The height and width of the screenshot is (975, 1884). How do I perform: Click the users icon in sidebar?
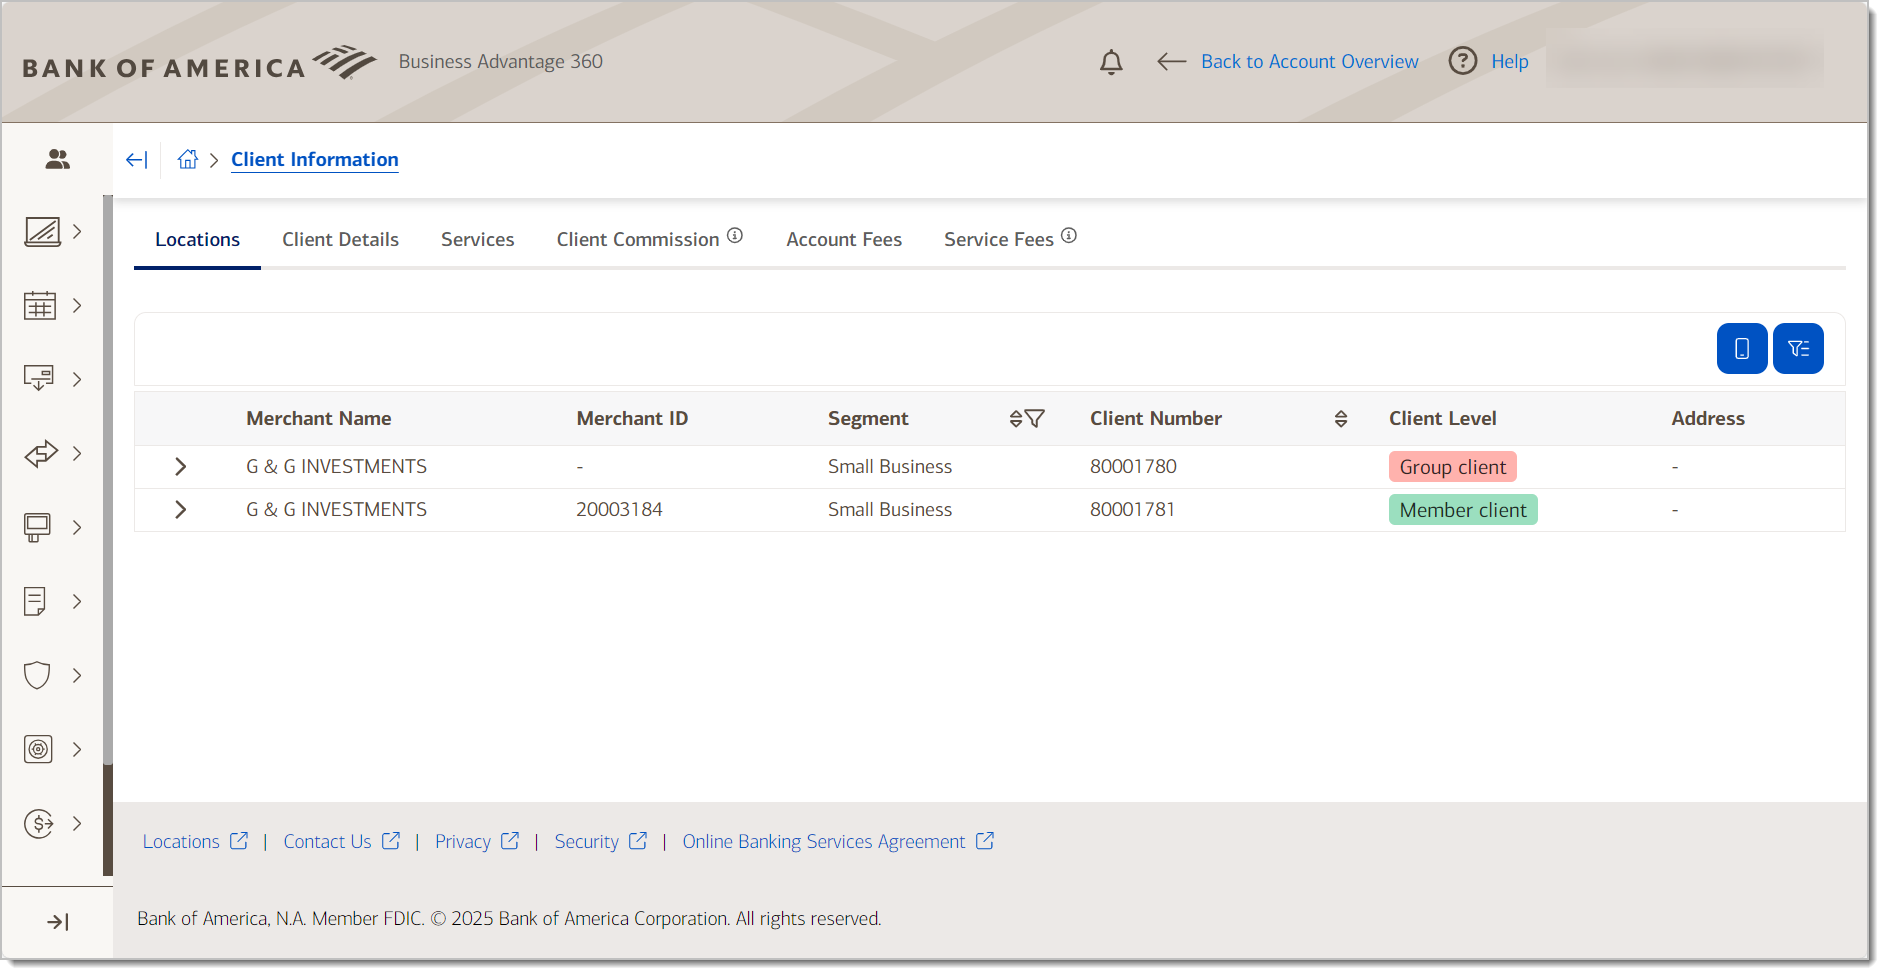point(57,160)
